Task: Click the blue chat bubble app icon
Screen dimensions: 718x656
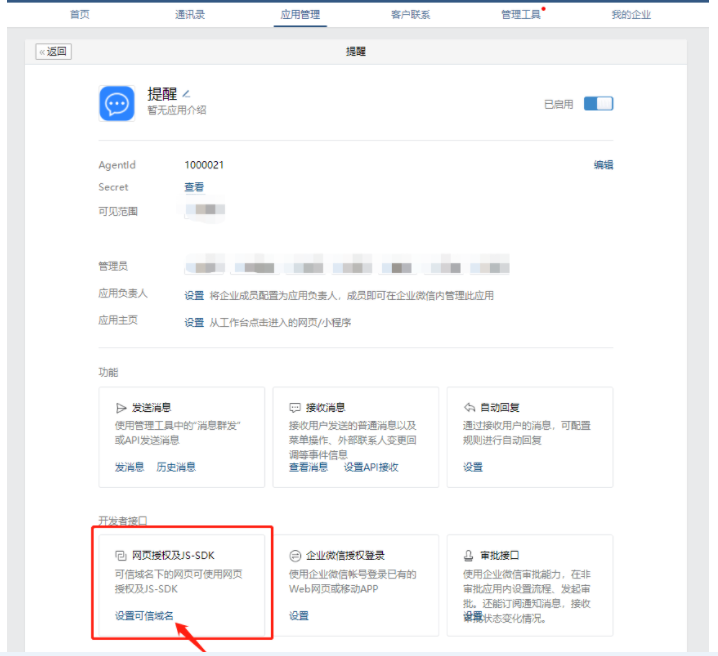Action: click(117, 103)
